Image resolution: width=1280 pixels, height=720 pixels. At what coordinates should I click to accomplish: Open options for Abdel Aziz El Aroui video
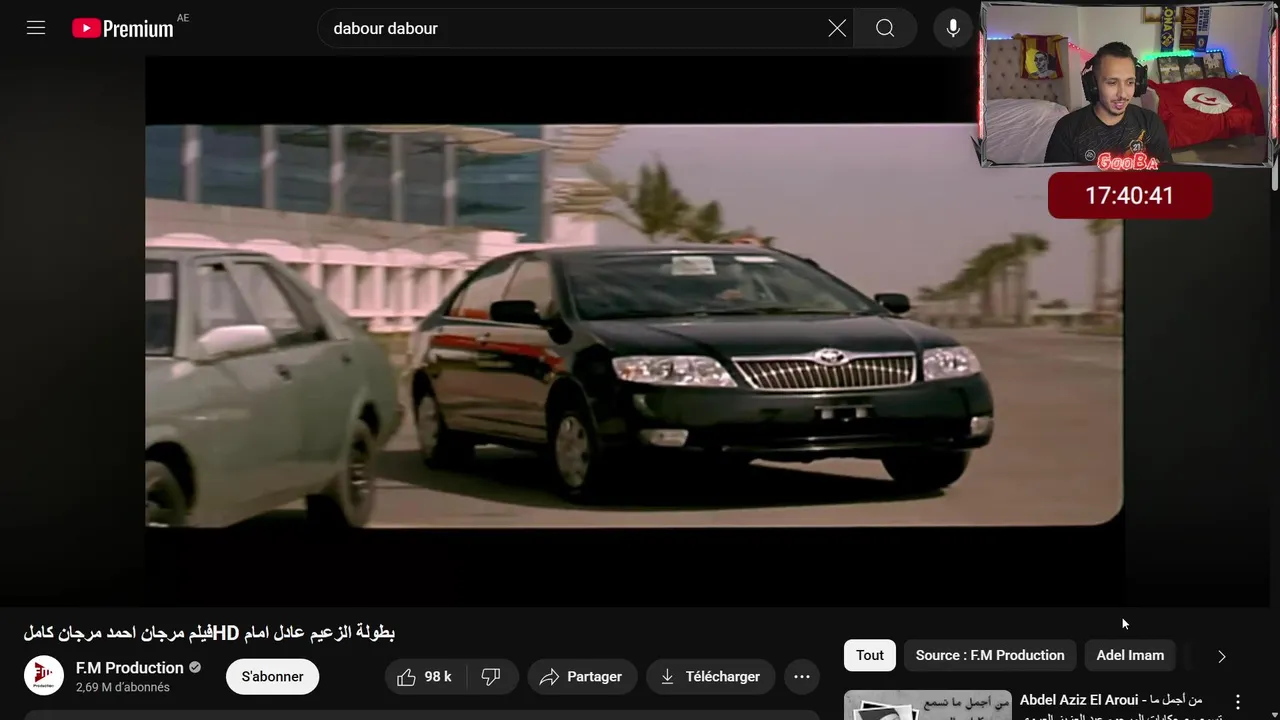click(1238, 702)
